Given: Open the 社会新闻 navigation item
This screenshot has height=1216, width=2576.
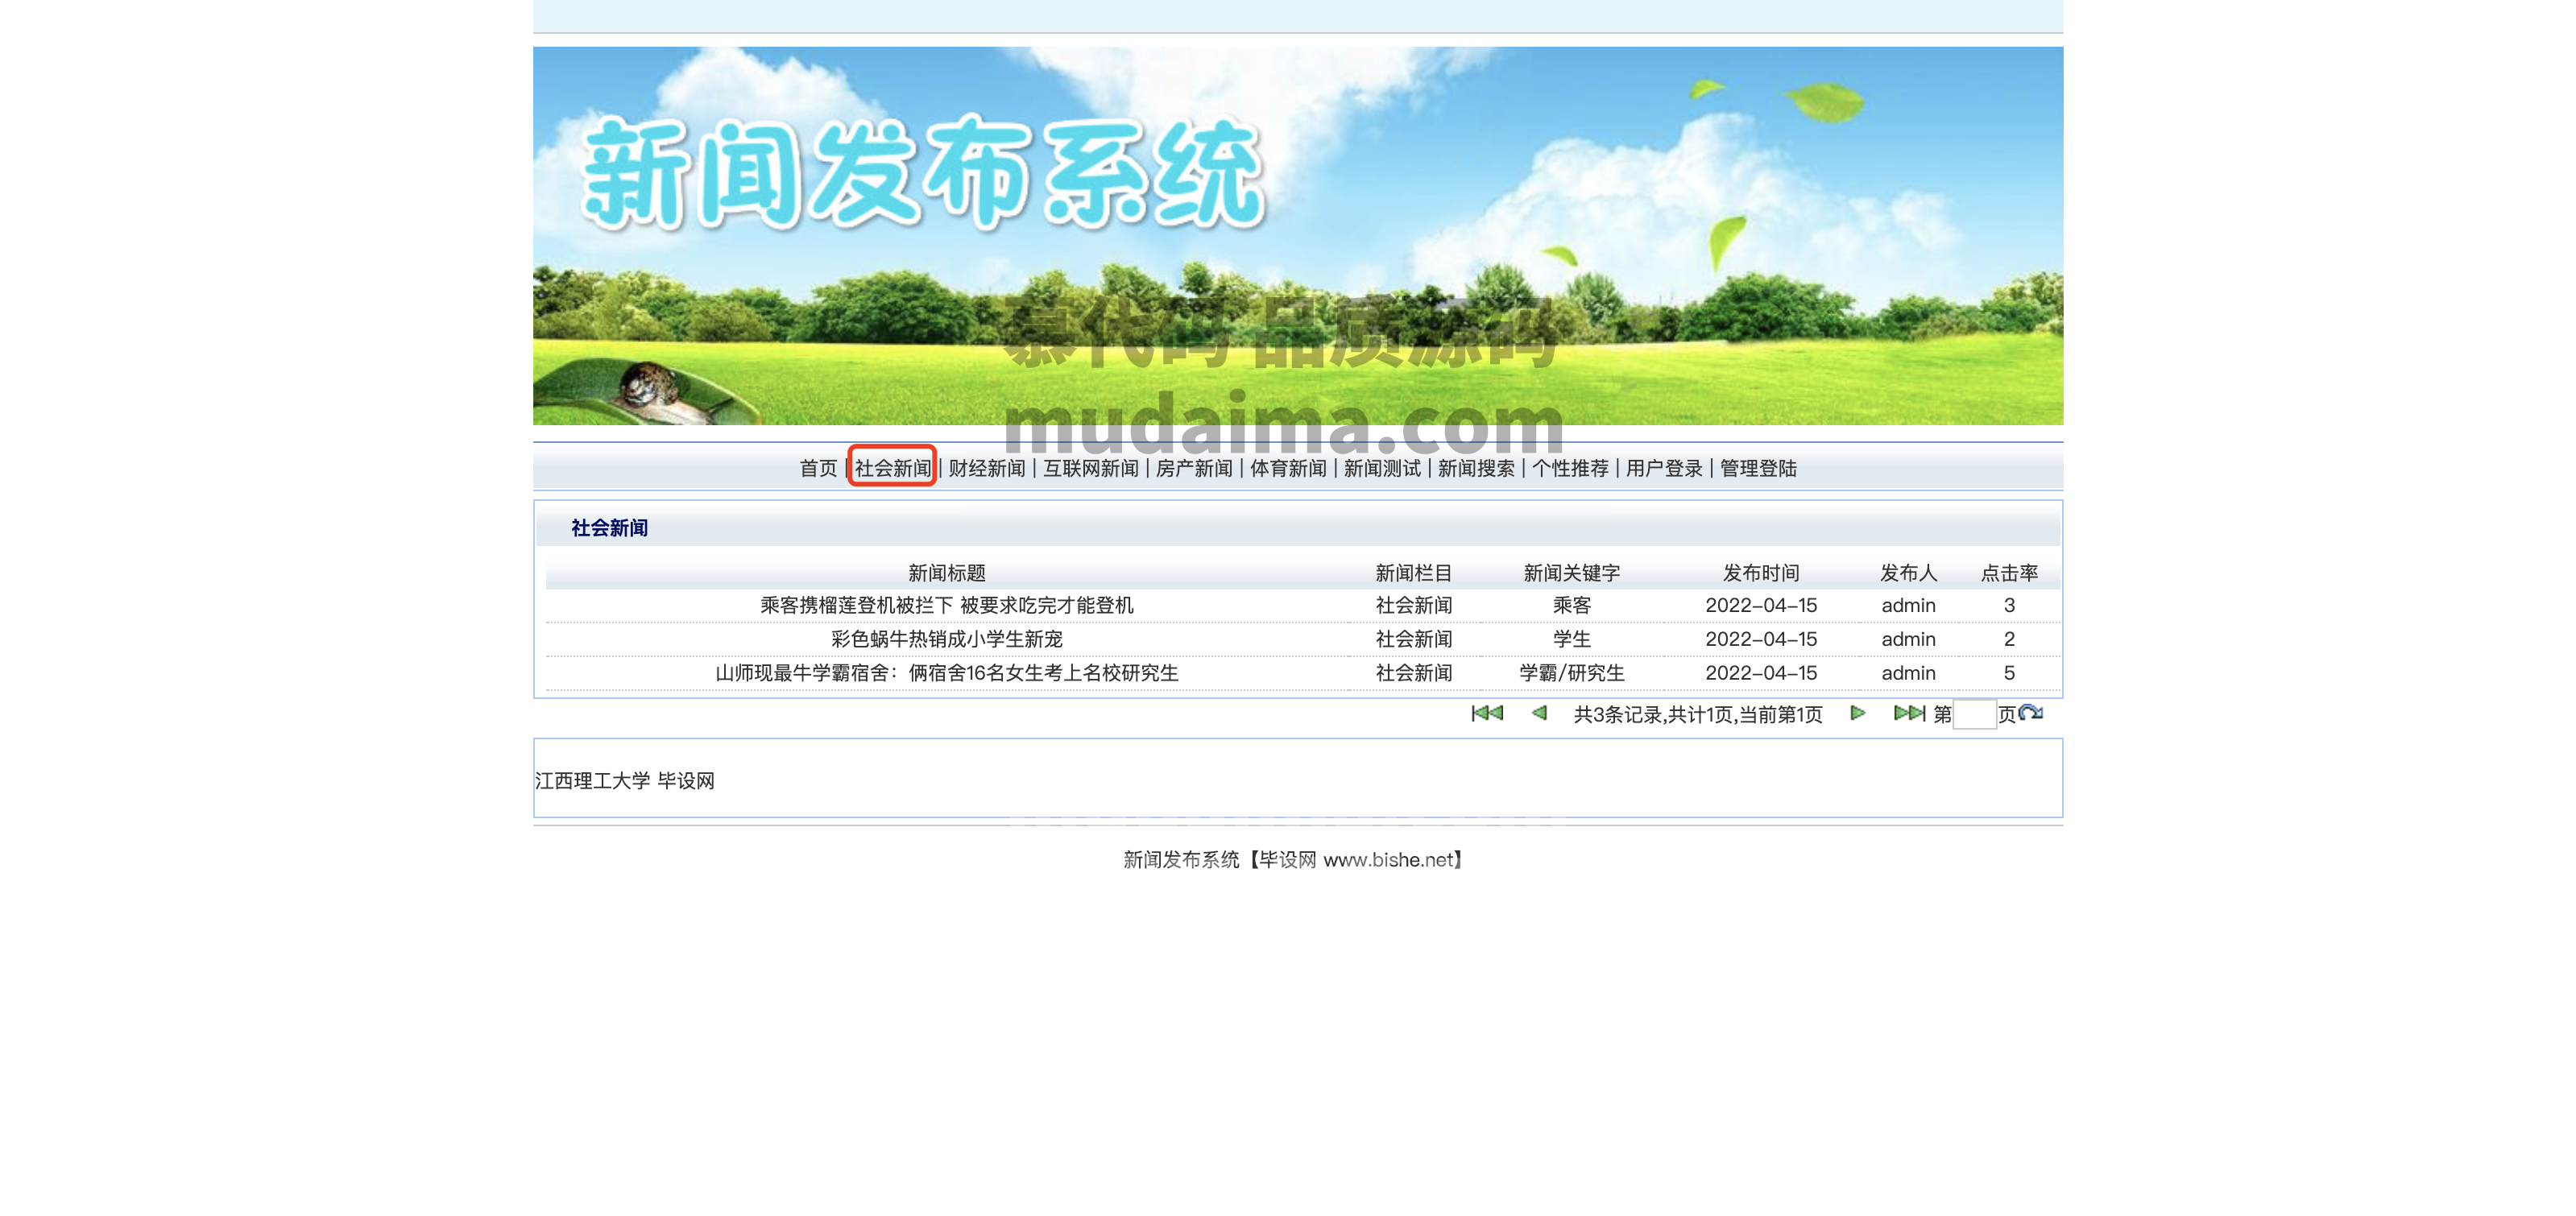Looking at the screenshot, I should pyautogui.click(x=893, y=468).
